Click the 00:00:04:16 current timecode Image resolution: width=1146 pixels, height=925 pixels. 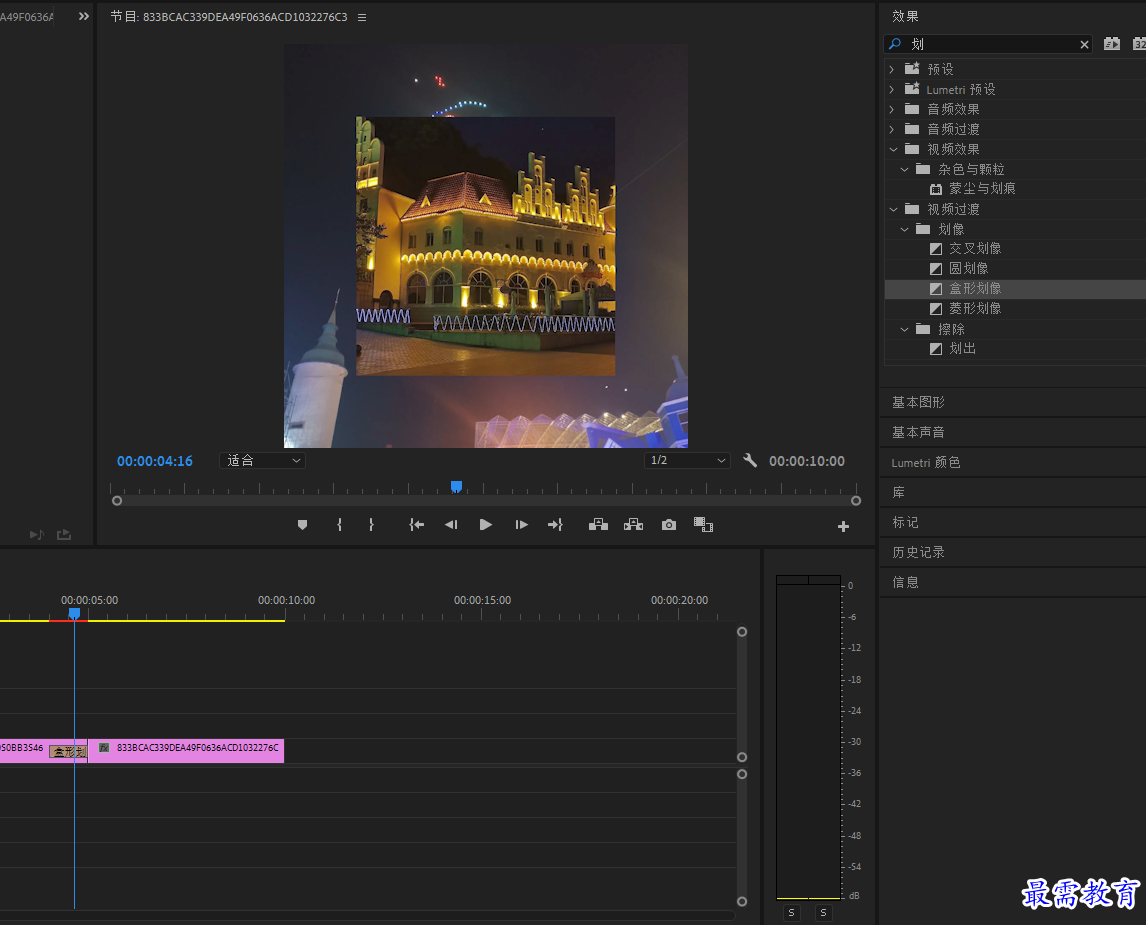click(x=155, y=461)
